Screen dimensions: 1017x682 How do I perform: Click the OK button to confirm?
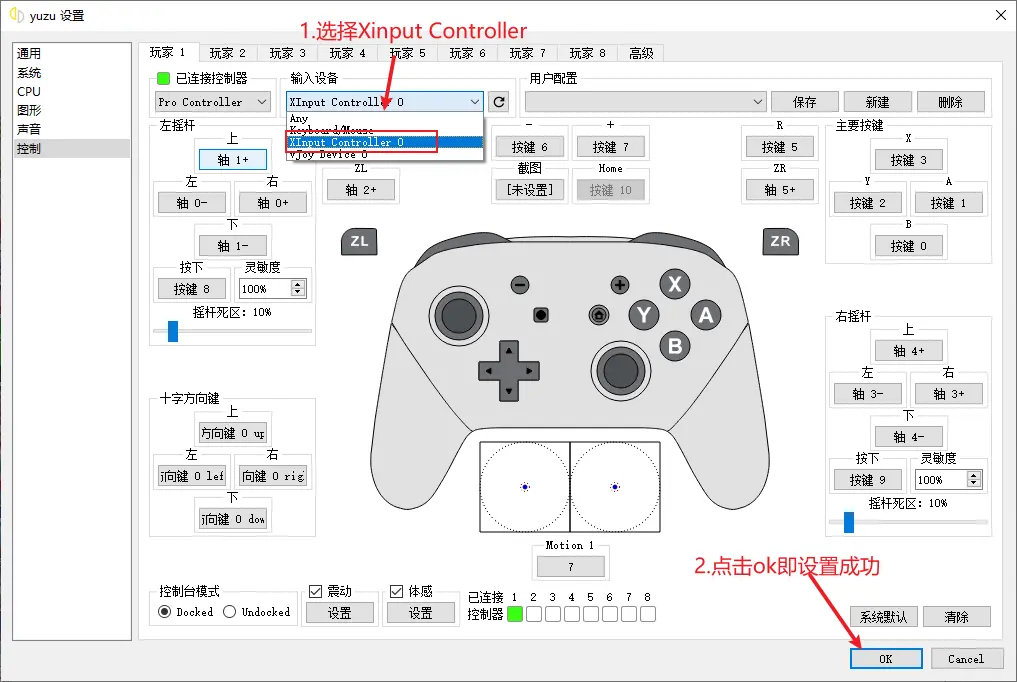click(x=885, y=658)
